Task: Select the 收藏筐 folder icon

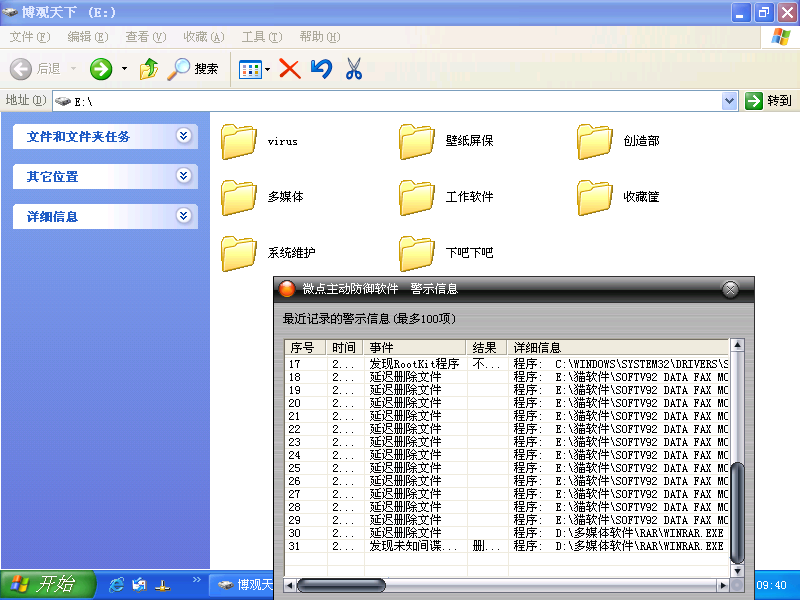Action: point(594,197)
